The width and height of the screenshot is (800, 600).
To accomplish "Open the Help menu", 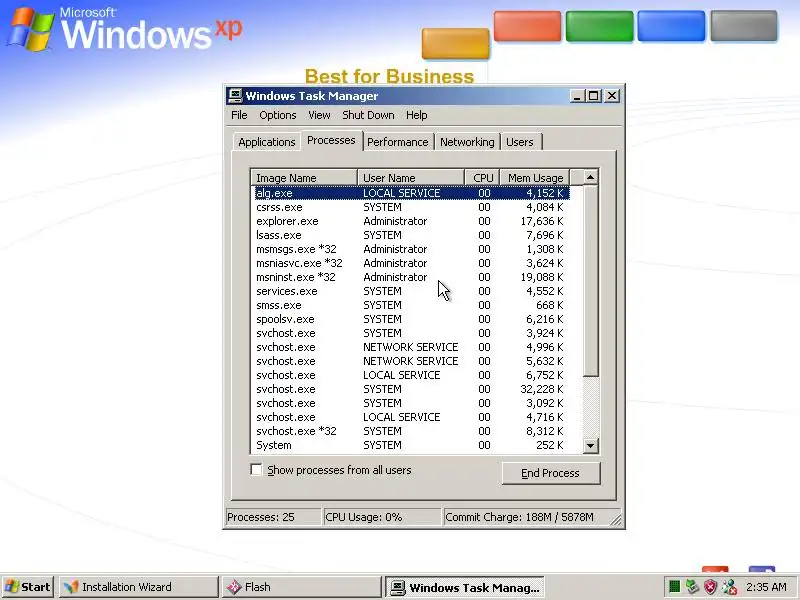I will coord(416,115).
